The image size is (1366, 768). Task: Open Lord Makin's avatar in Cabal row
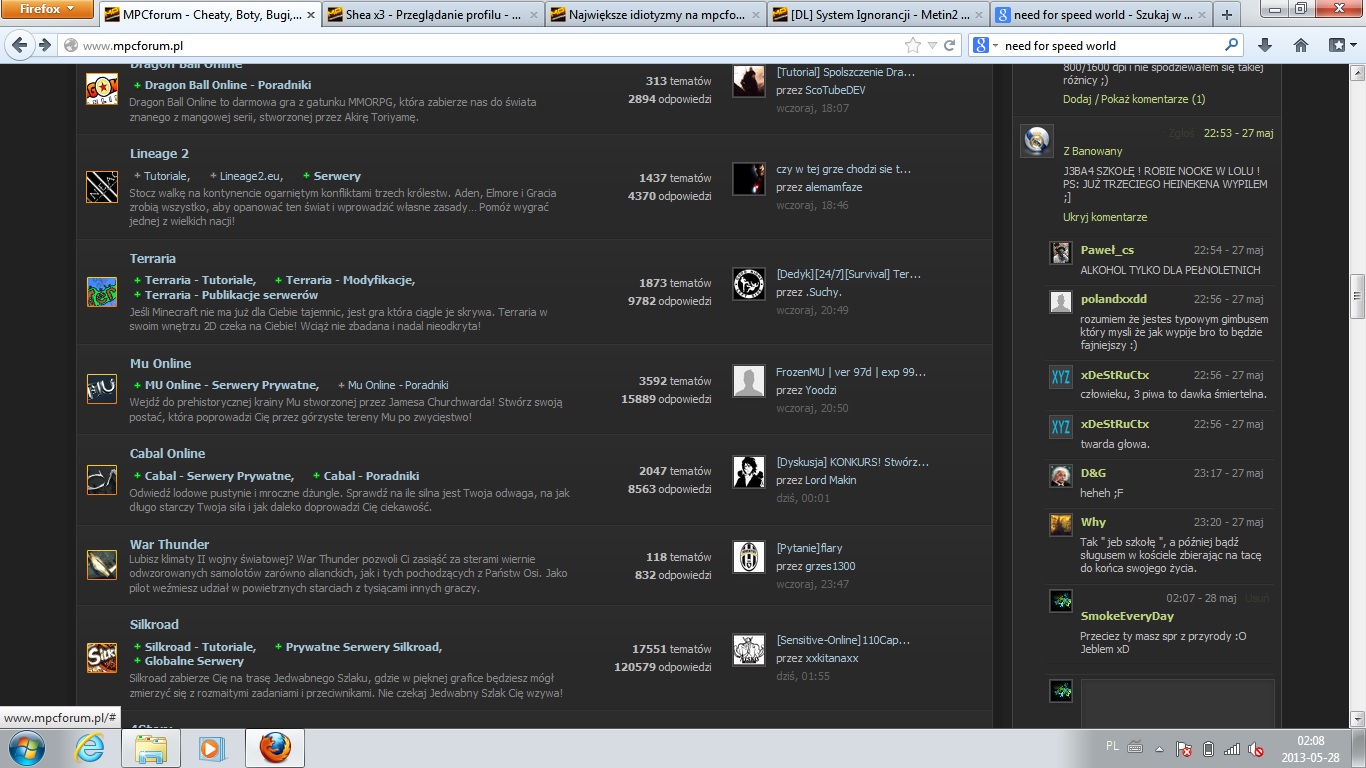pyautogui.click(x=749, y=471)
